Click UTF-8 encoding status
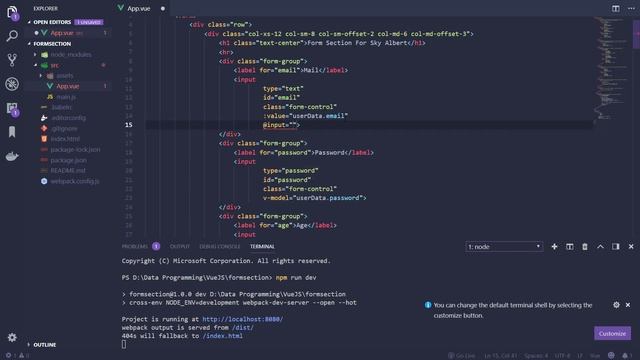This screenshot has height=360, width=640. [562, 356]
